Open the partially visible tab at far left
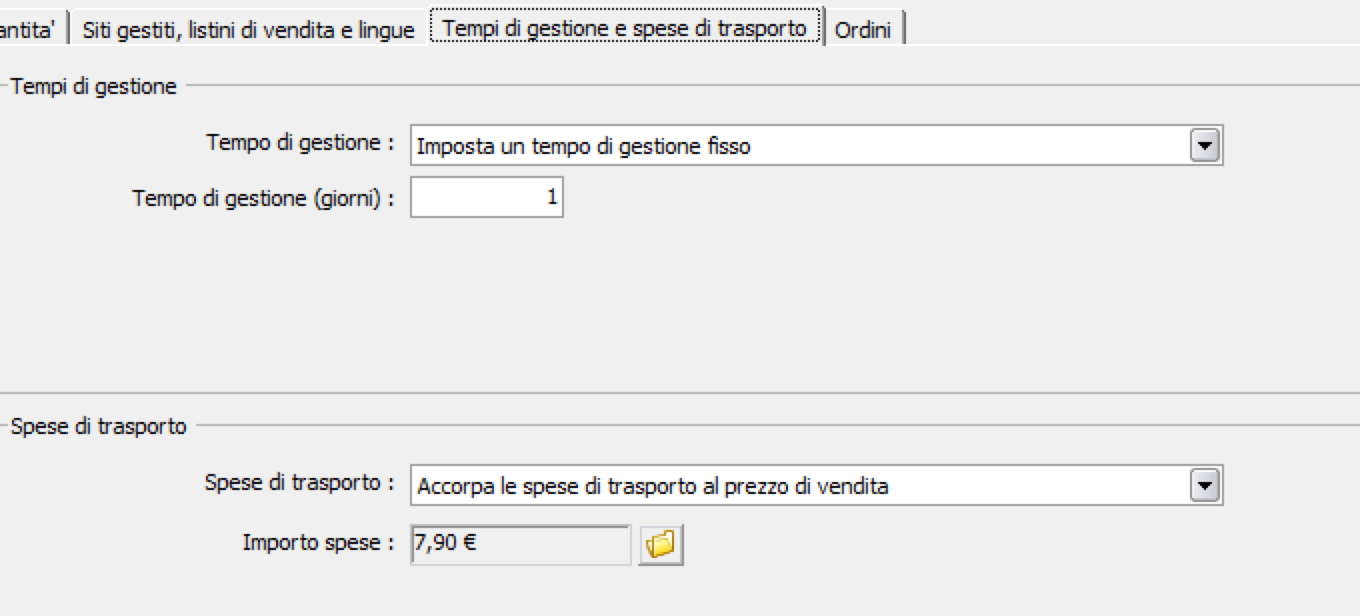 28,30
